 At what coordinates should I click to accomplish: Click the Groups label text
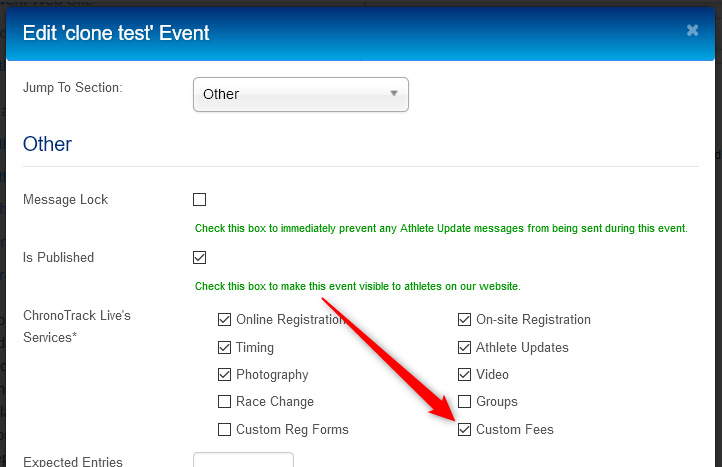(x=497, y=402)
